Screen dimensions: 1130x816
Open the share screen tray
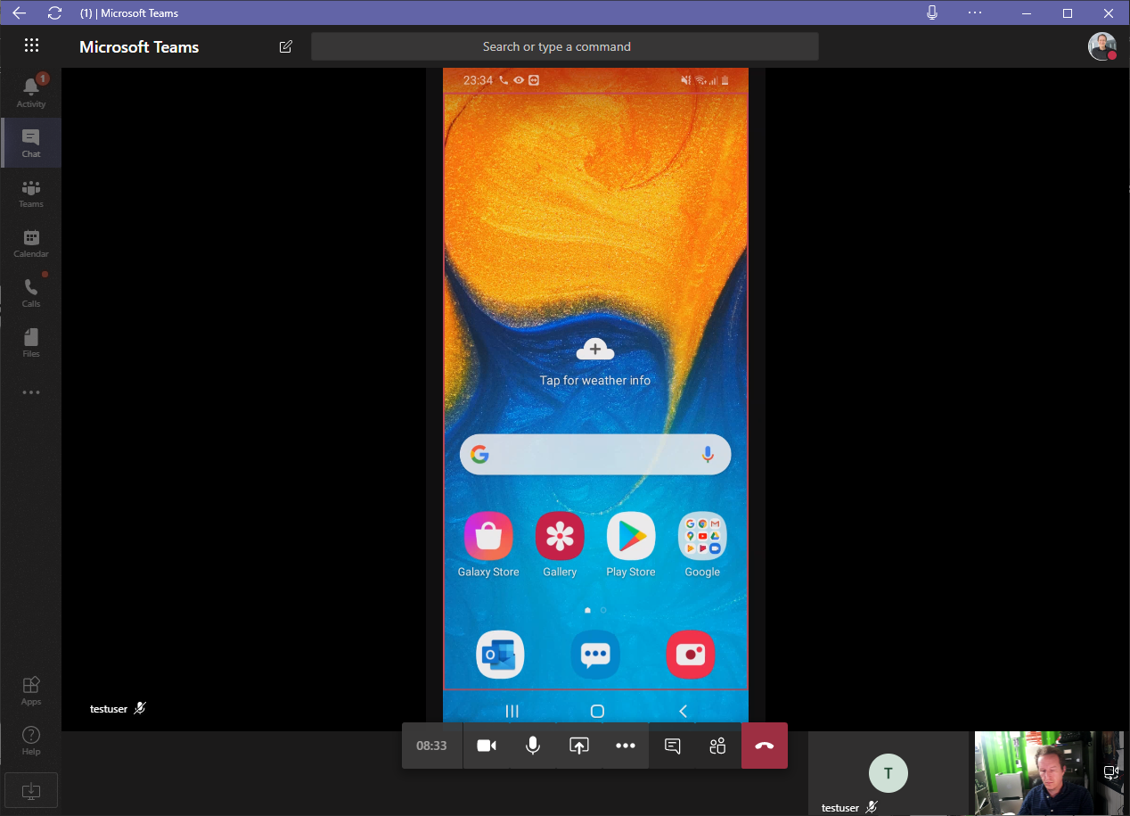(x=579, y=745)
